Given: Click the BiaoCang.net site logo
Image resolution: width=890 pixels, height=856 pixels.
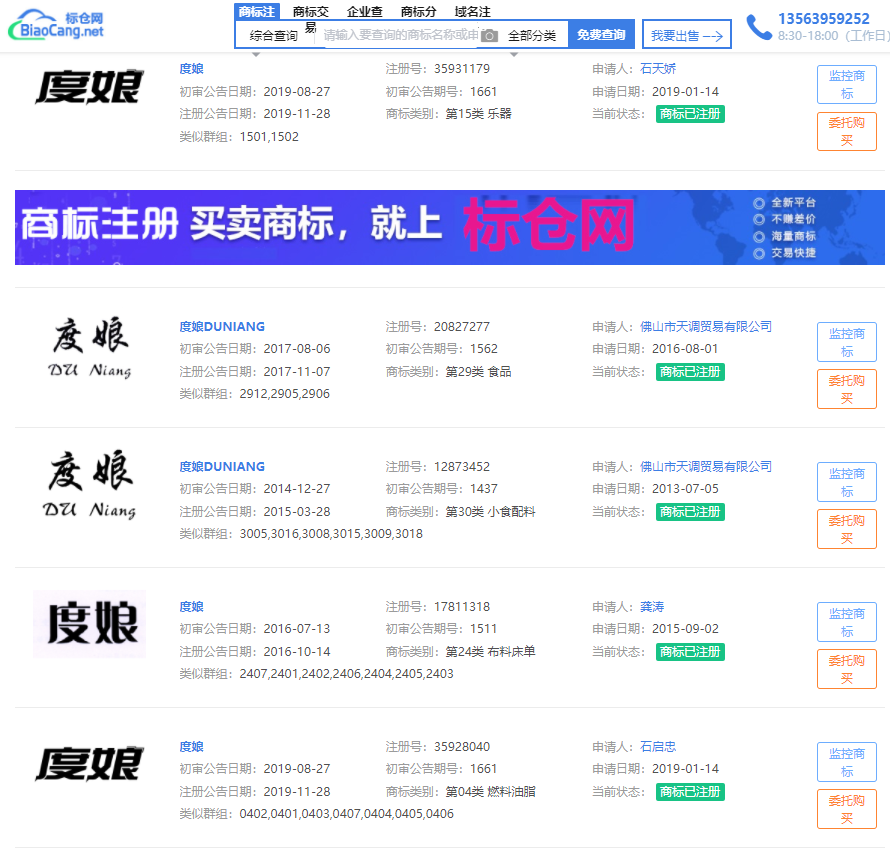Looking at the screenshot, I should [57, 25].
